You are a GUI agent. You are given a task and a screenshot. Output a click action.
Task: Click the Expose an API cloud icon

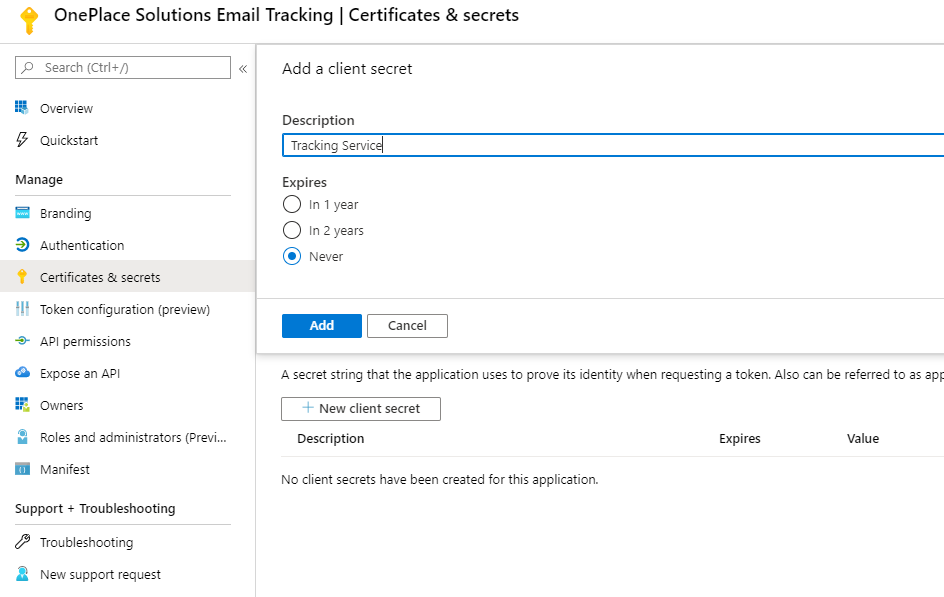22,373
